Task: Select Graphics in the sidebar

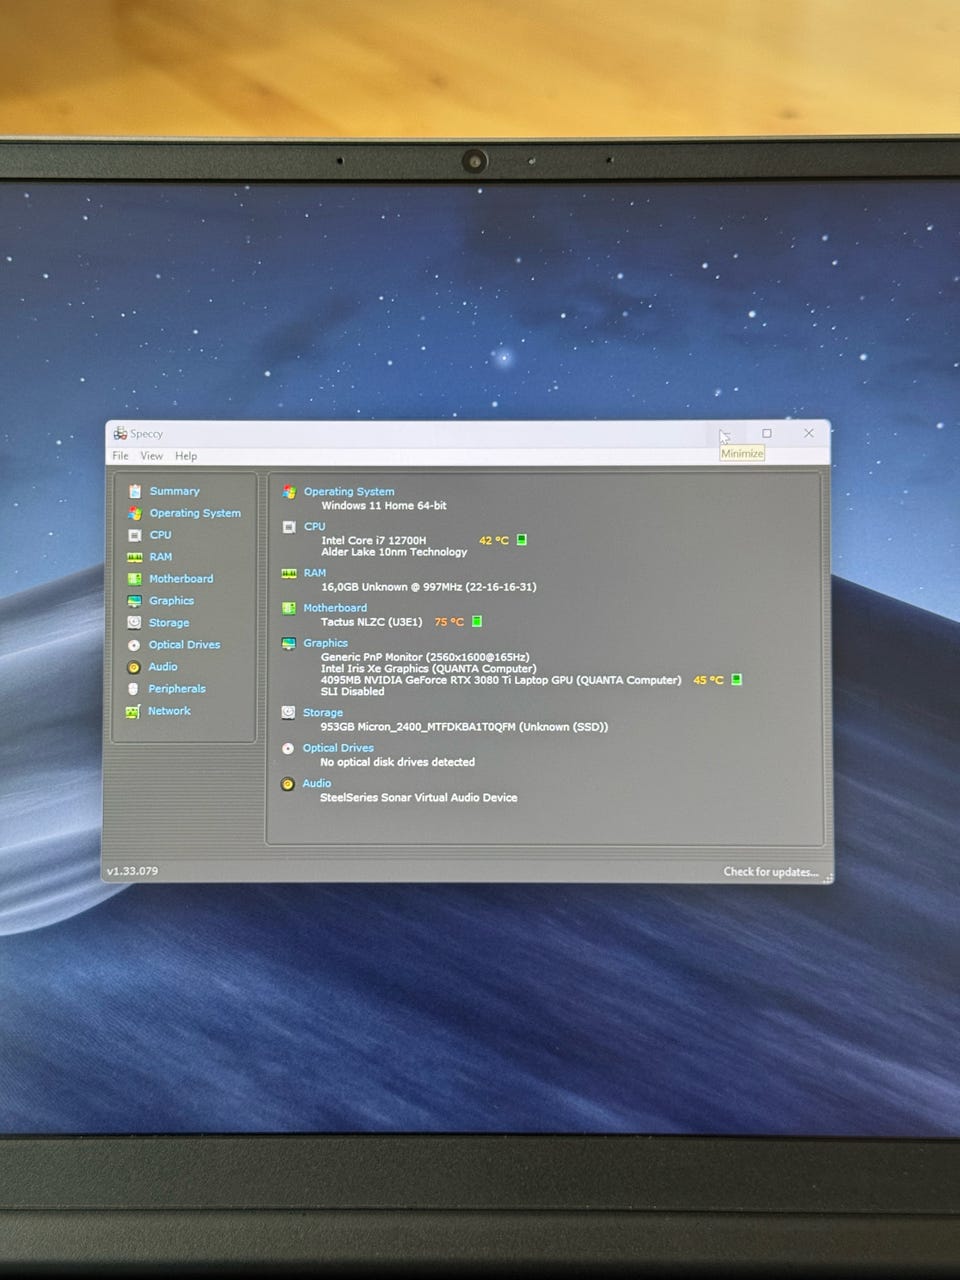Action: coord(171,601)
